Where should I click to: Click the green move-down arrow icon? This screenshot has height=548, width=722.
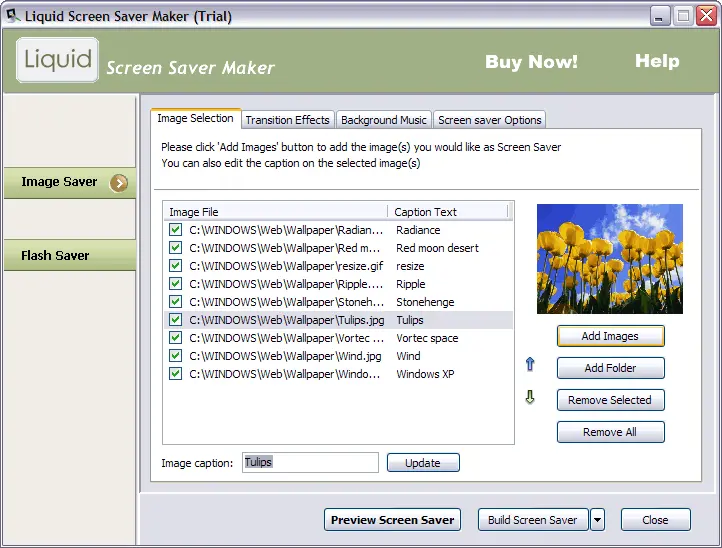530,398
